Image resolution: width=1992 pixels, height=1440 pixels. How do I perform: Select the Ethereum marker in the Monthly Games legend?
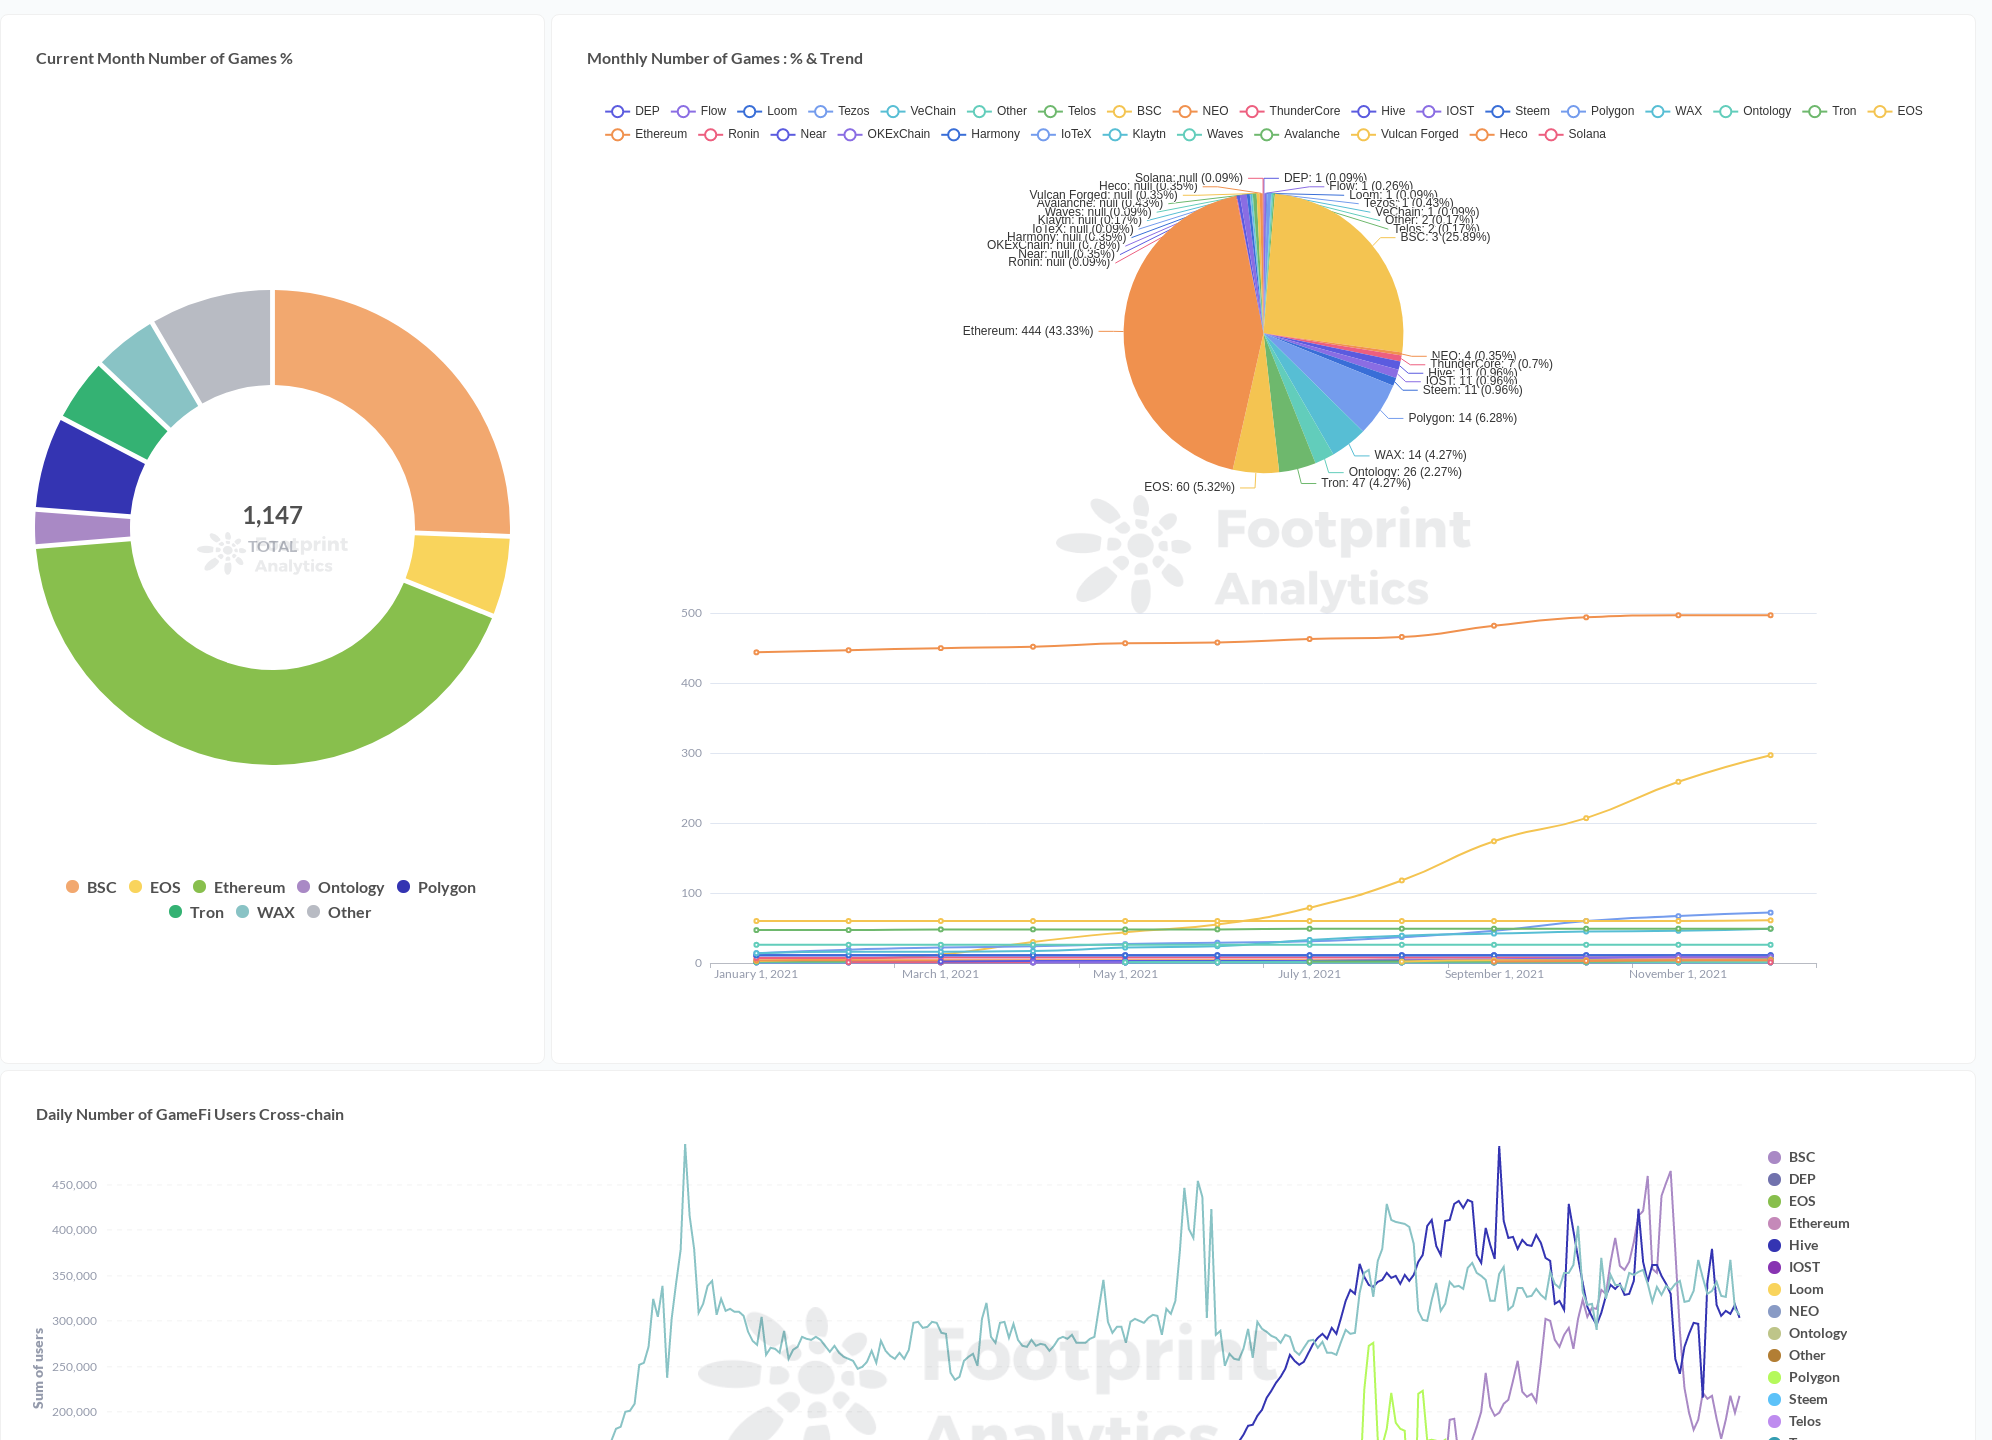point(617,134)
